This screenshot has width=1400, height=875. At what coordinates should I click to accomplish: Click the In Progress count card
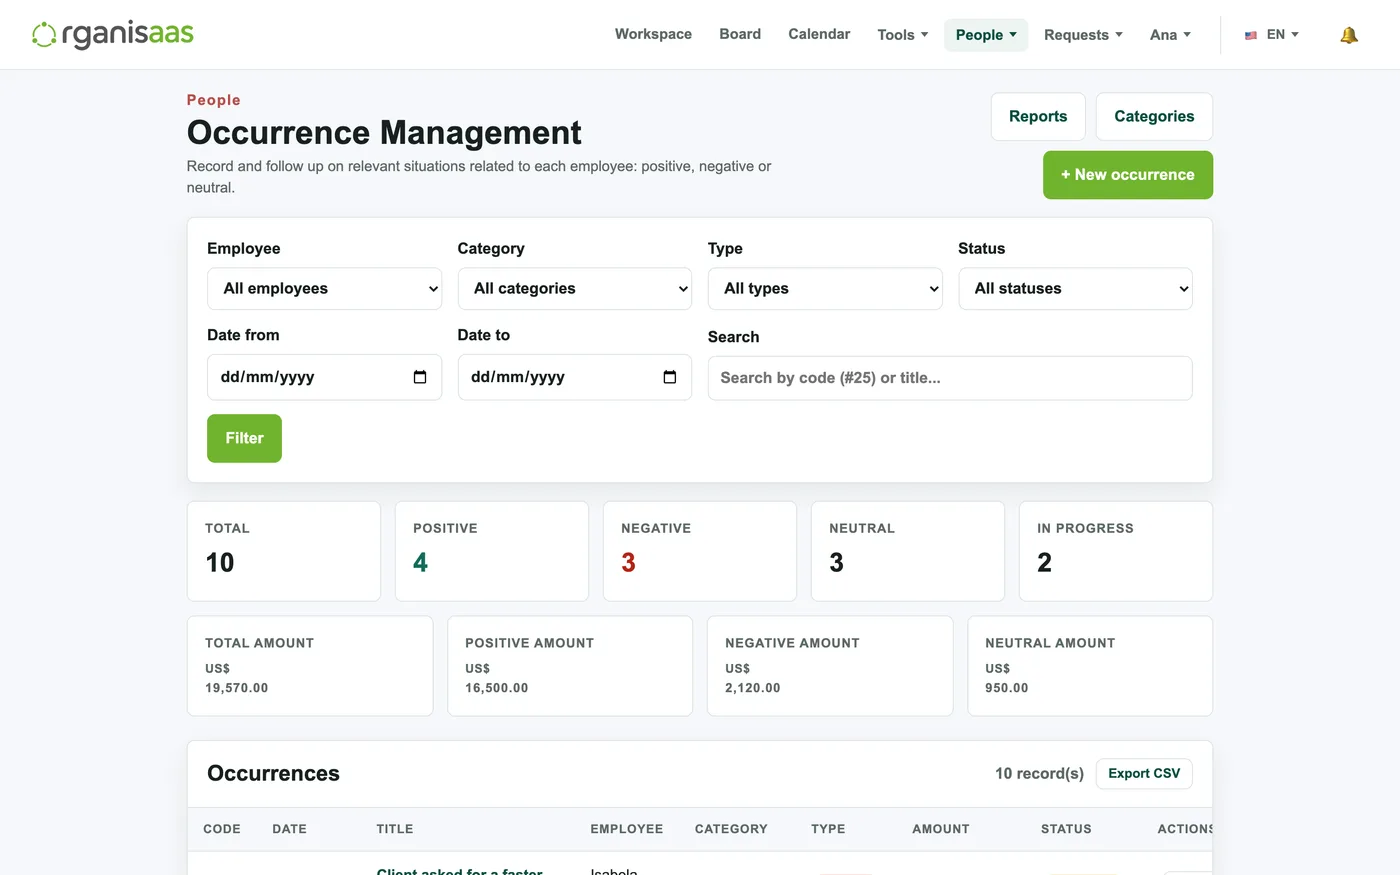[x=1116, y=551]
